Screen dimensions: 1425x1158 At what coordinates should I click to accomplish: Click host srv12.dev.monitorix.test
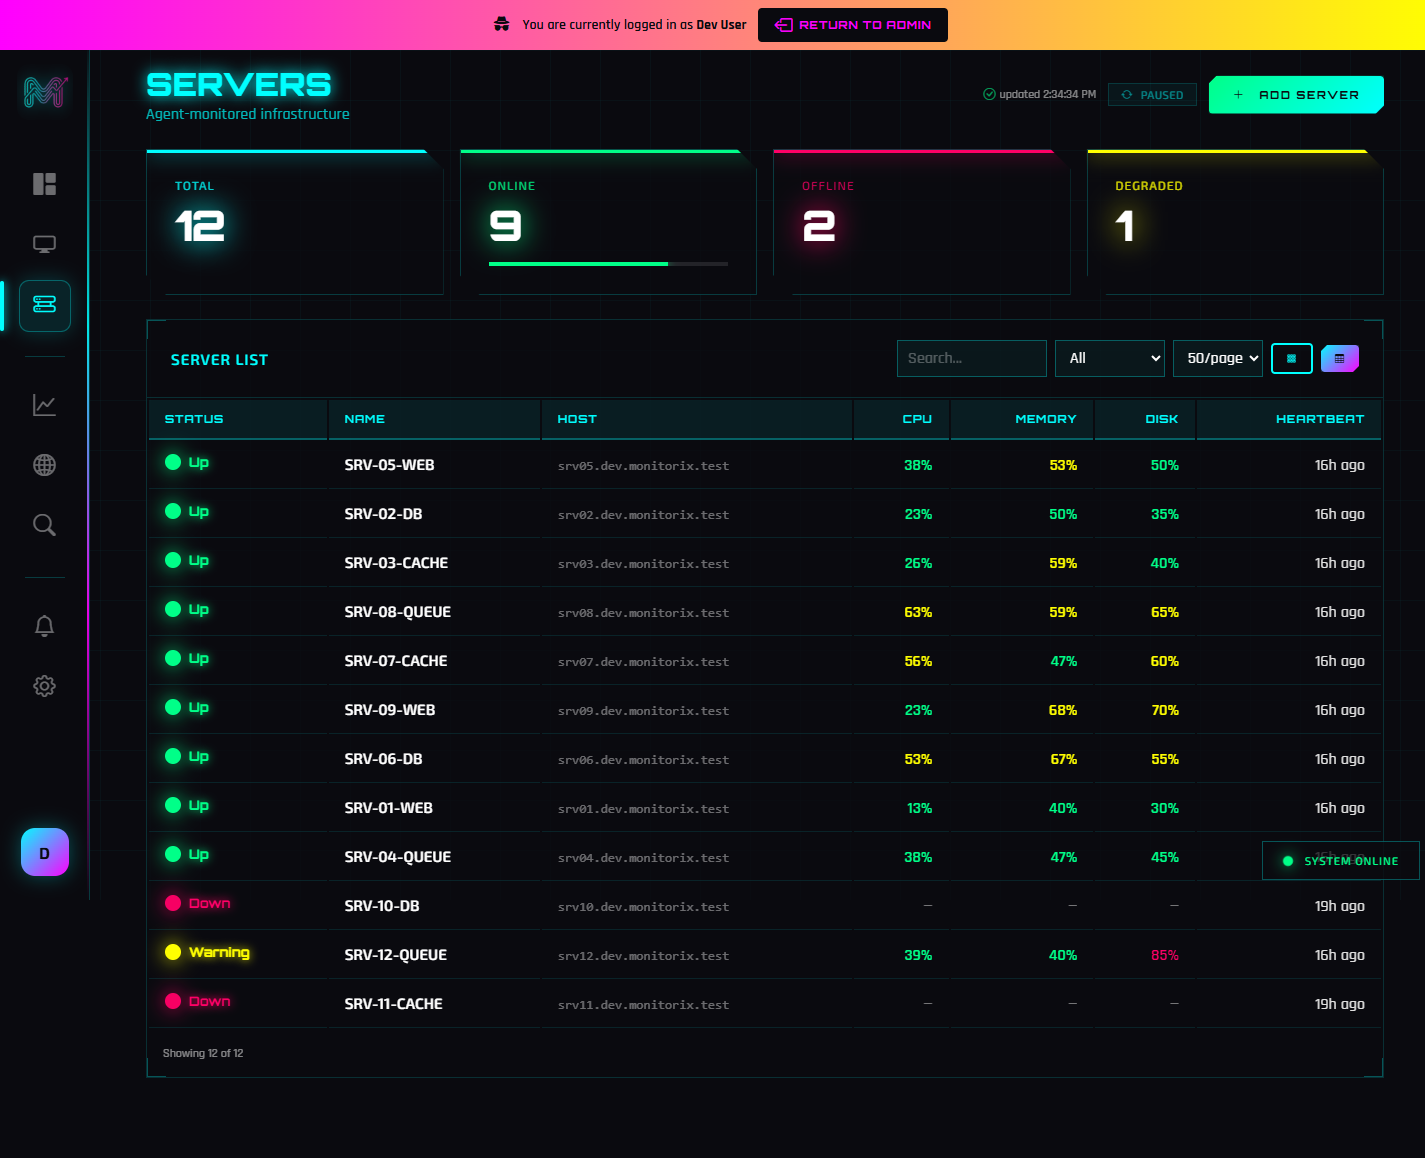pyautogui.click(x=643, y=956)
